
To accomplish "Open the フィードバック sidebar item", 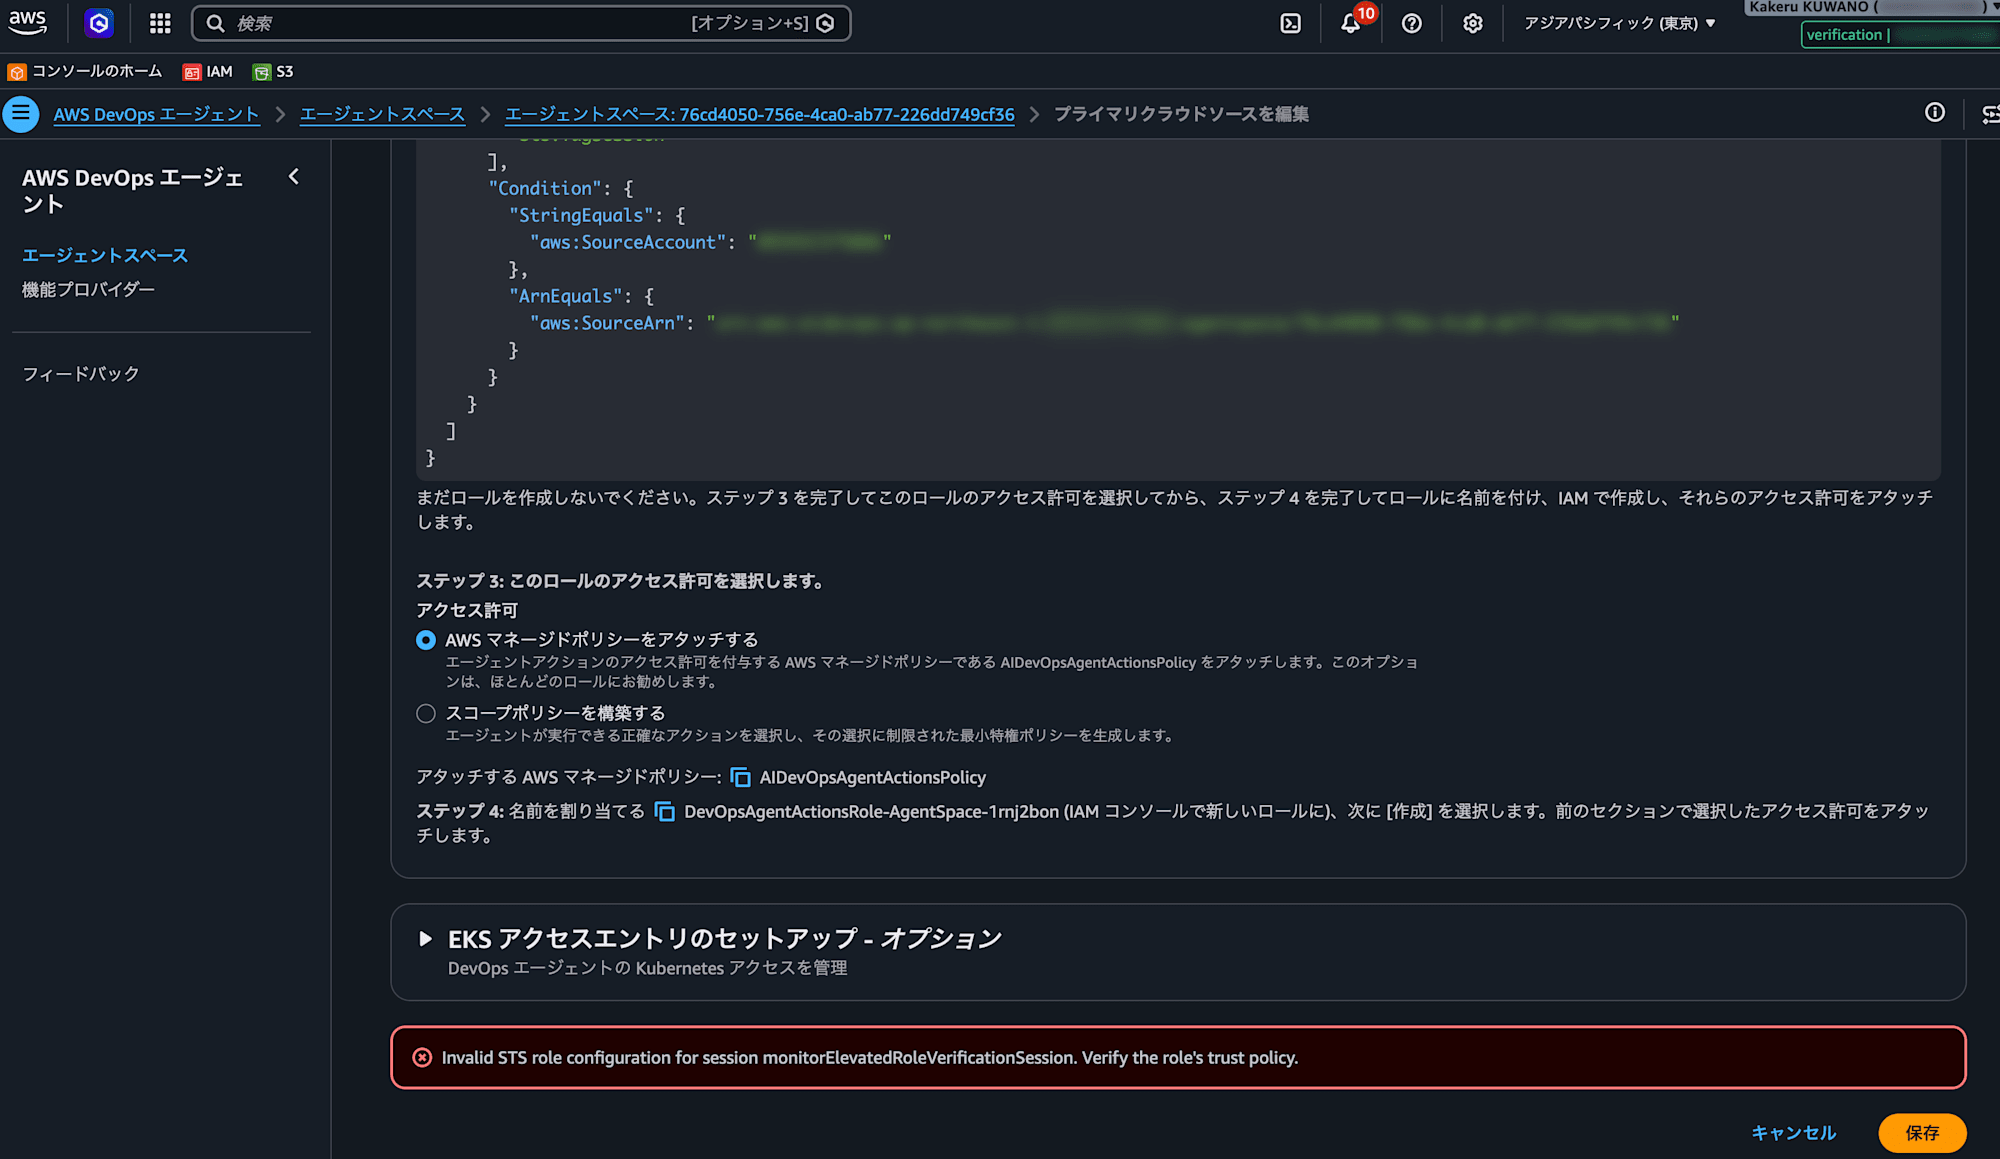I will tap(81, 373).
